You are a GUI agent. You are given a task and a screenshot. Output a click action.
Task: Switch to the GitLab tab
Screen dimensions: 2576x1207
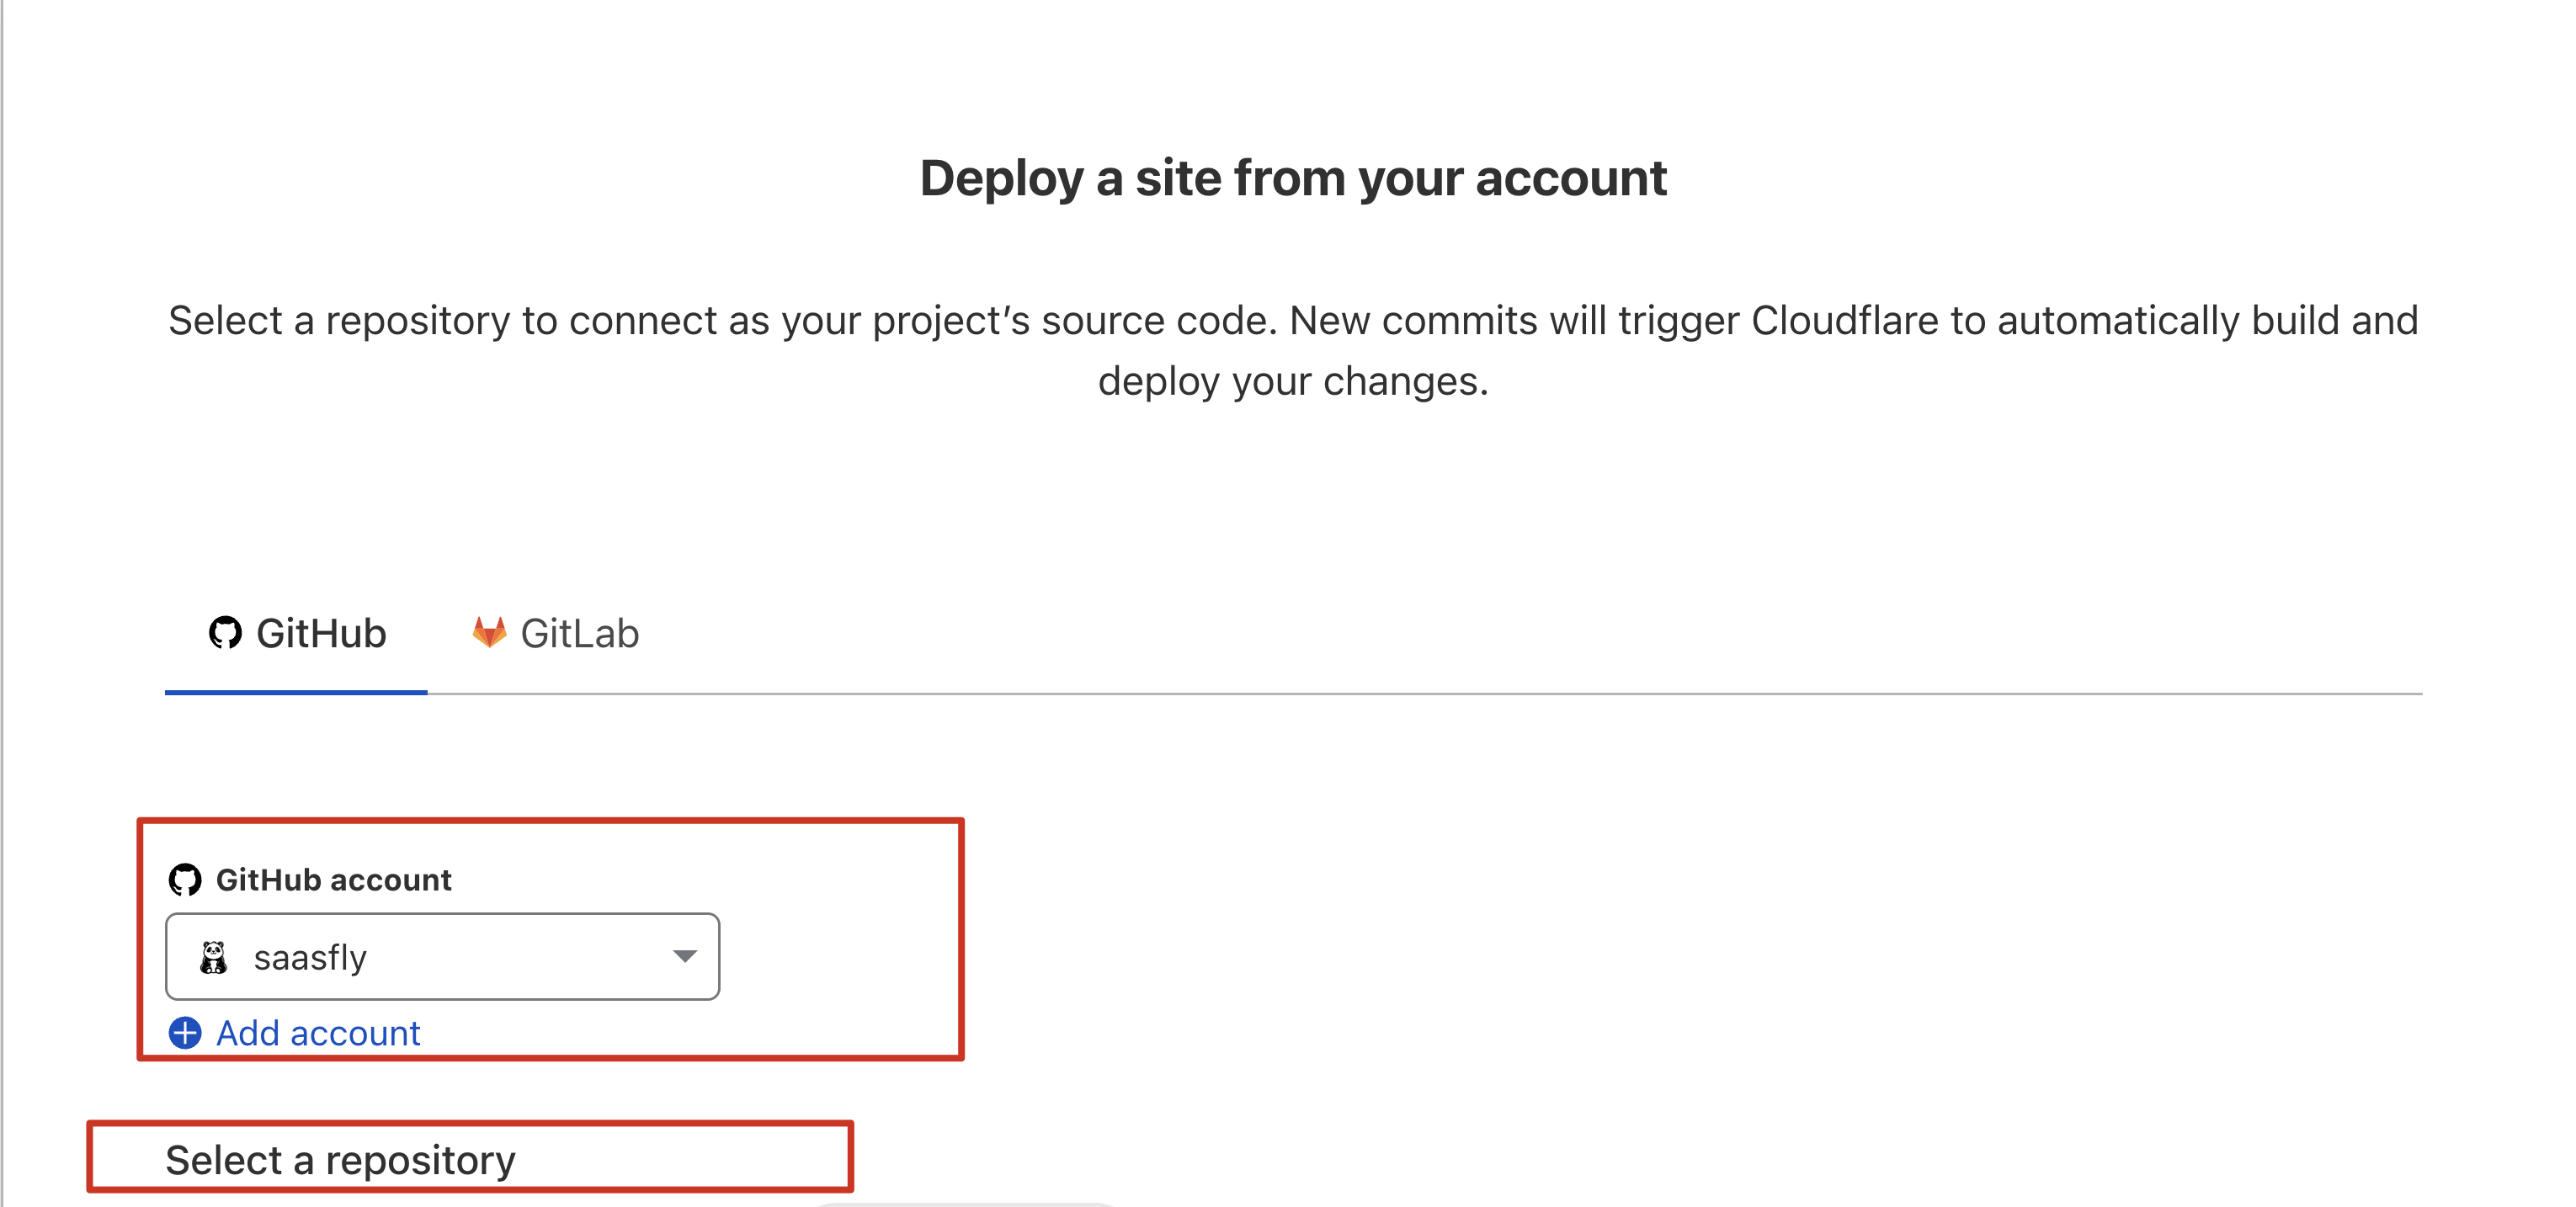click(555, 634)
